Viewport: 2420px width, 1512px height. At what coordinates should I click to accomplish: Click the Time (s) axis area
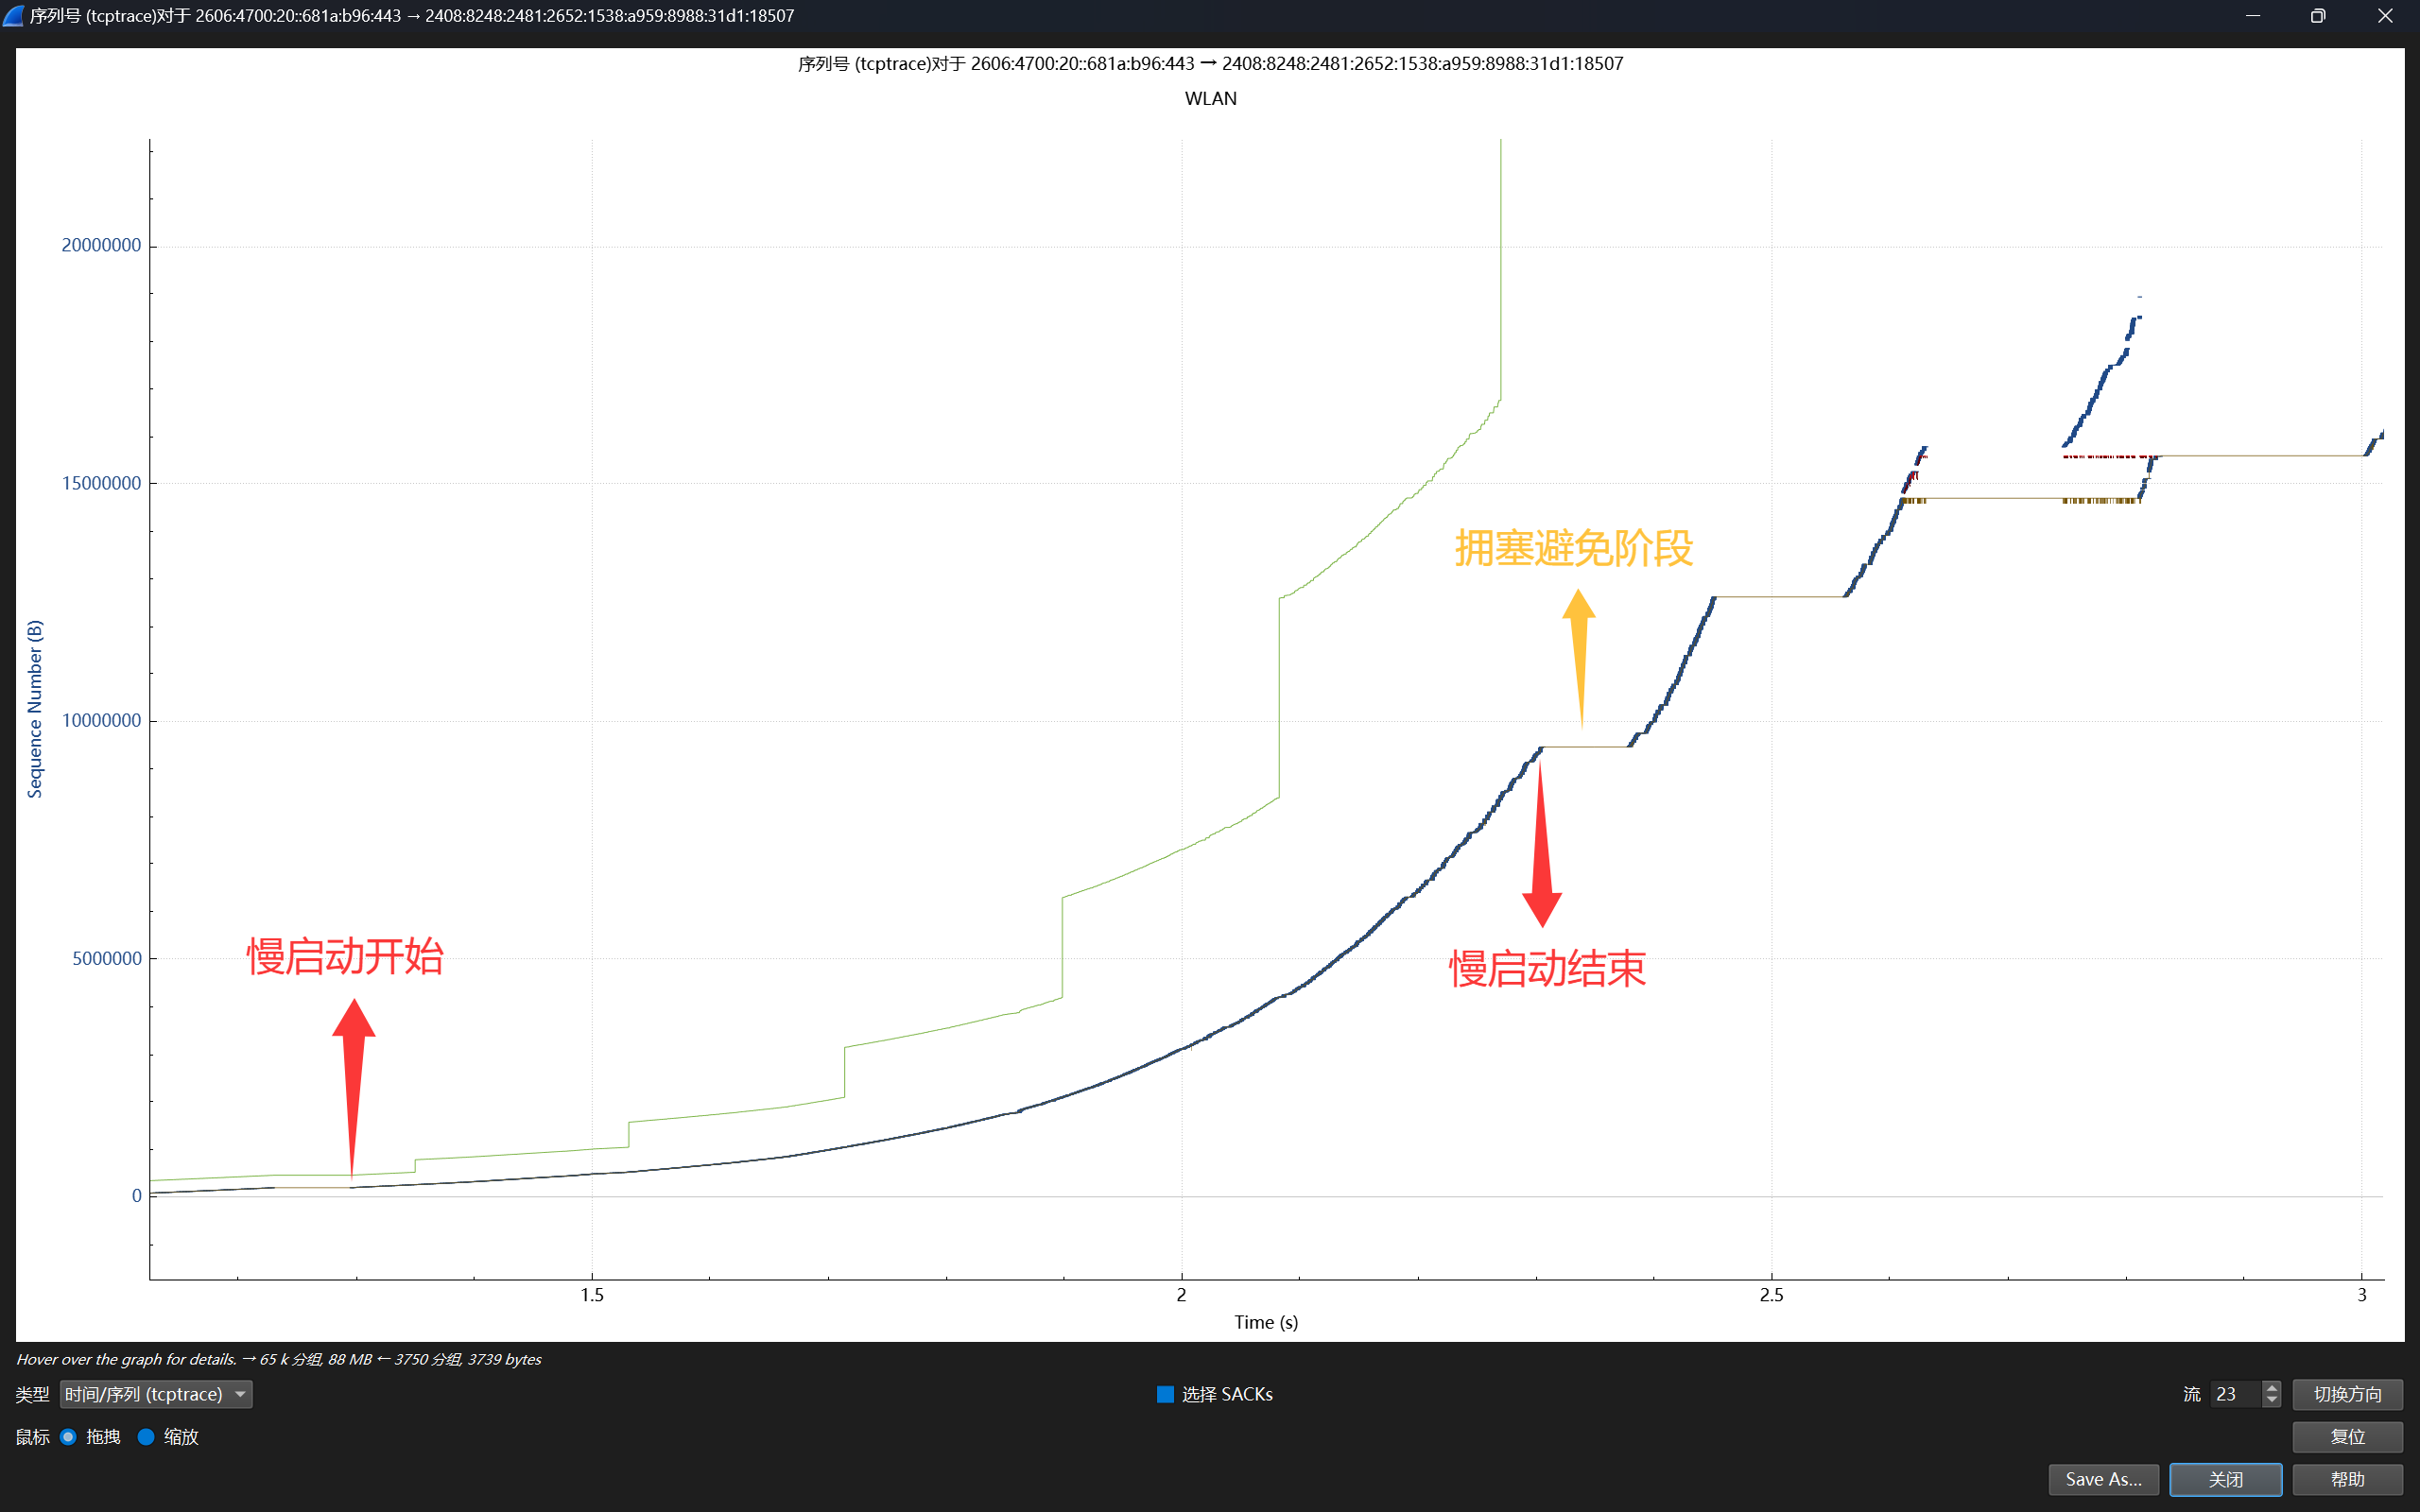click(x=1264, y=1321)
